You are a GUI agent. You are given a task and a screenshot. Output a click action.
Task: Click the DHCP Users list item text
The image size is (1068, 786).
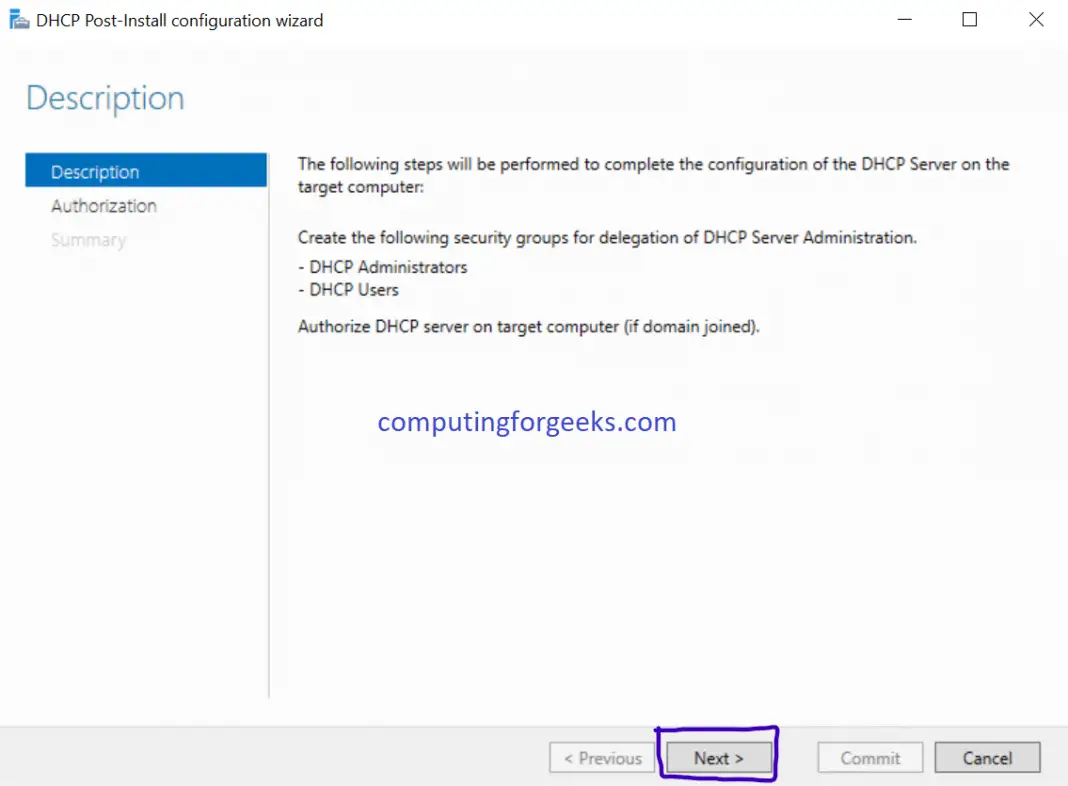point(348,291)
